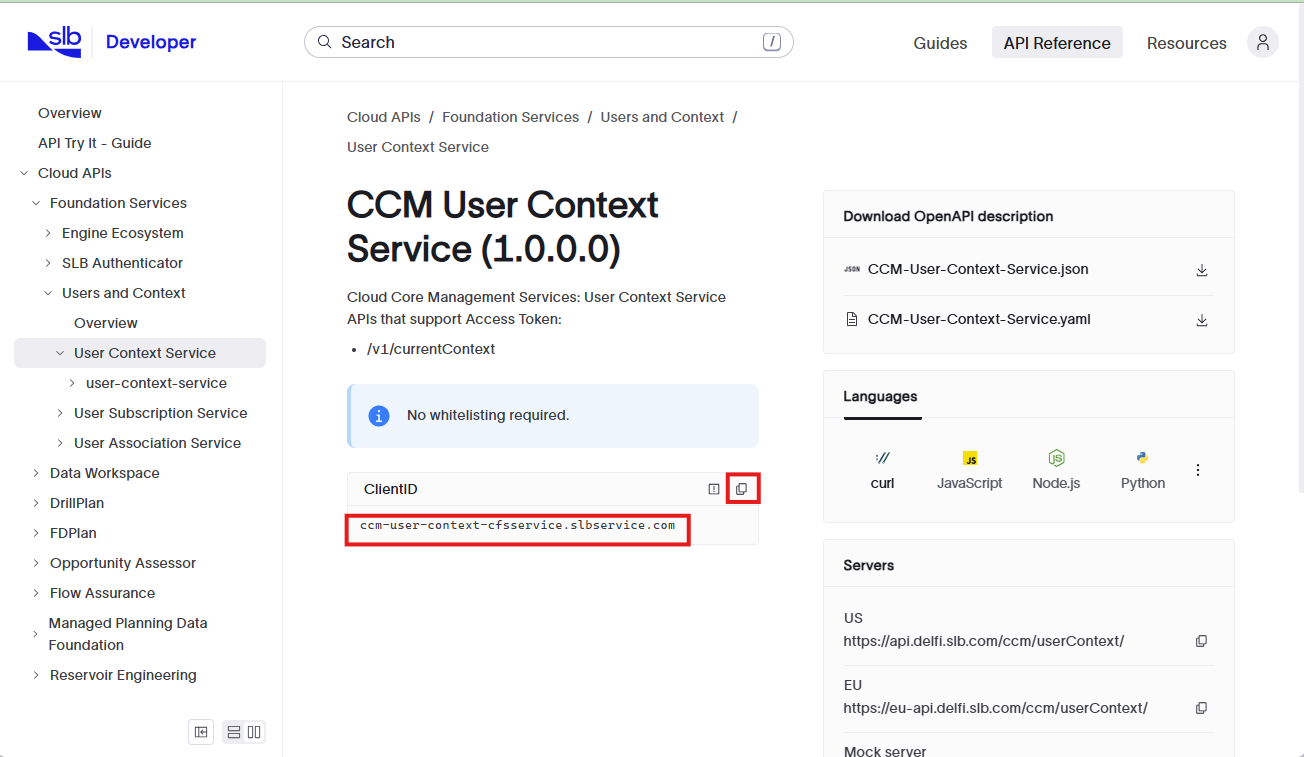Expand User Subscription Service
This screenshot has width=1304, height=757.
click(x=60, y=413)
